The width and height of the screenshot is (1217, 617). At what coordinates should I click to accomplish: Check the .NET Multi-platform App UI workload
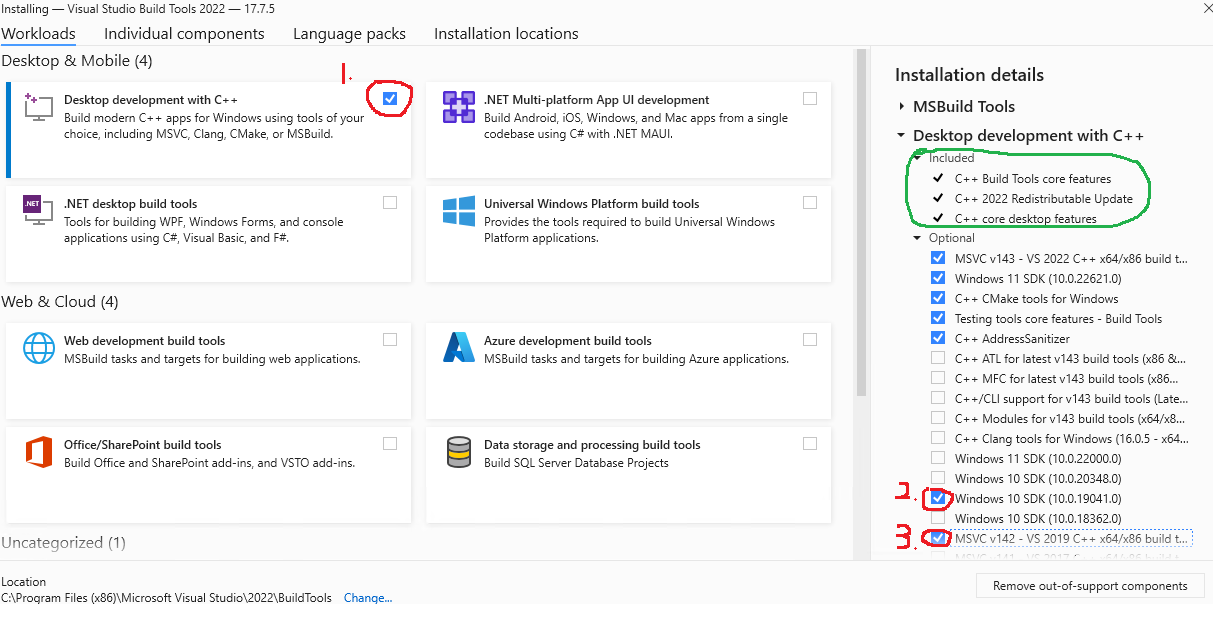tap(810, 98)
